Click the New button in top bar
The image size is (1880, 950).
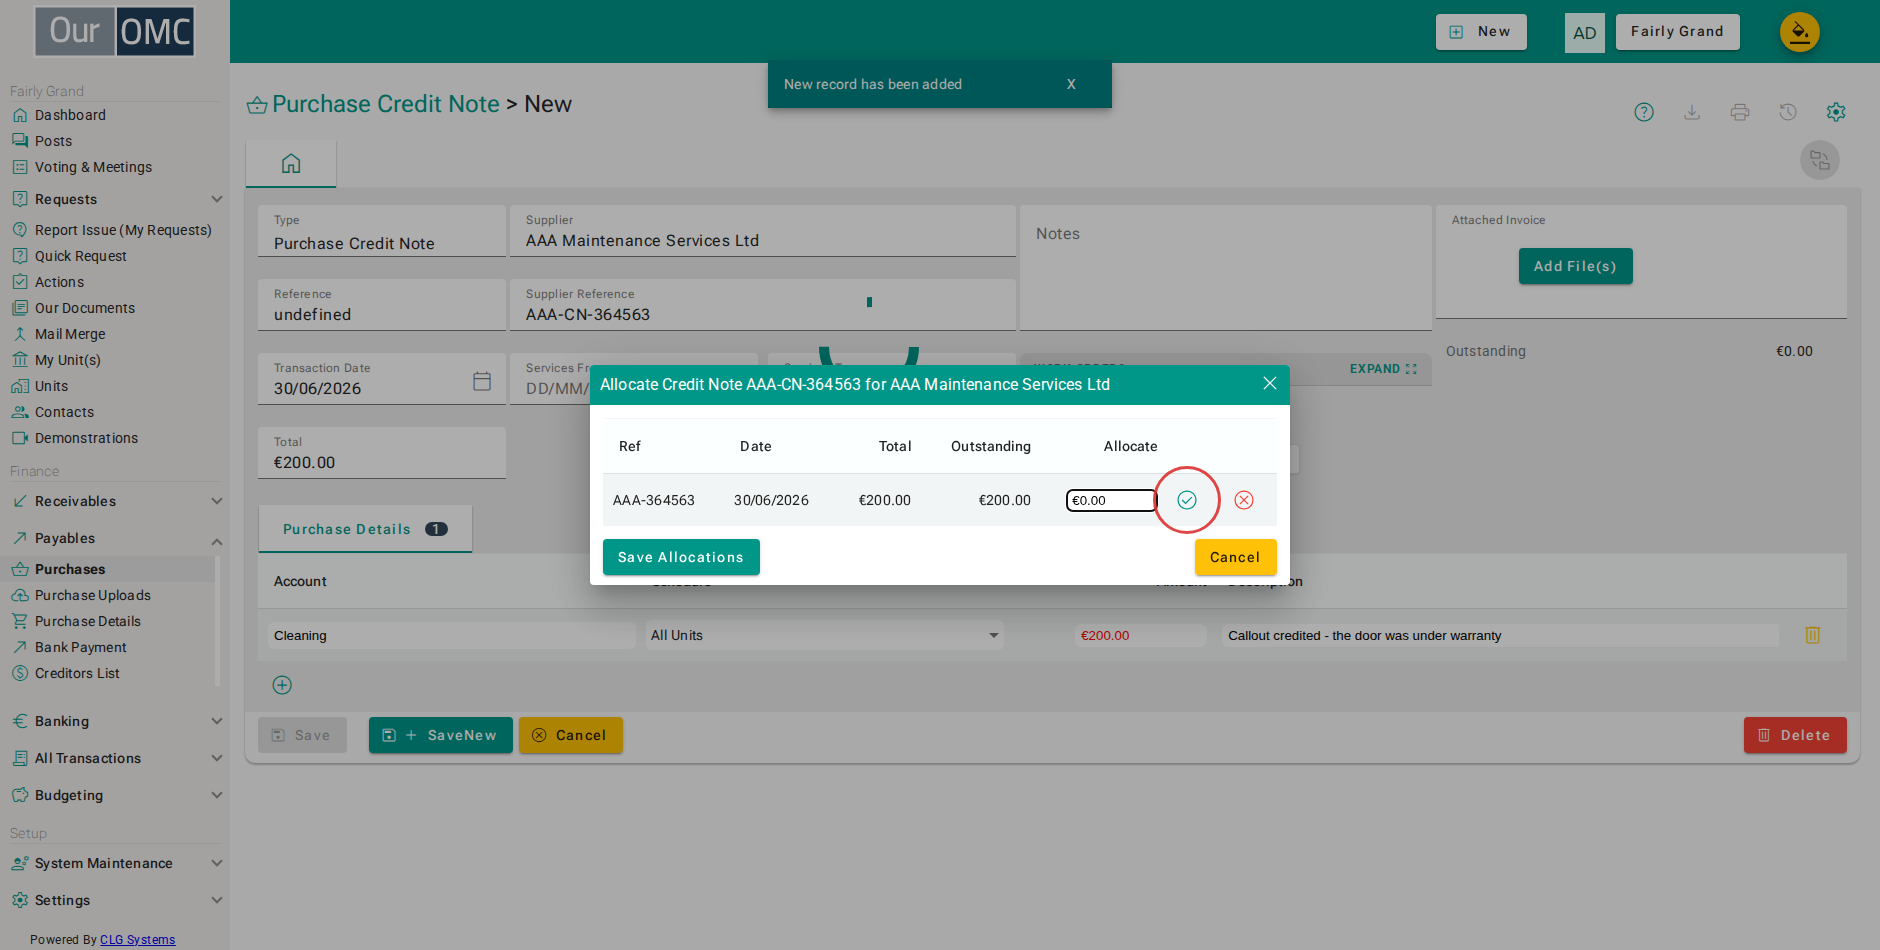coord(1481,32)
